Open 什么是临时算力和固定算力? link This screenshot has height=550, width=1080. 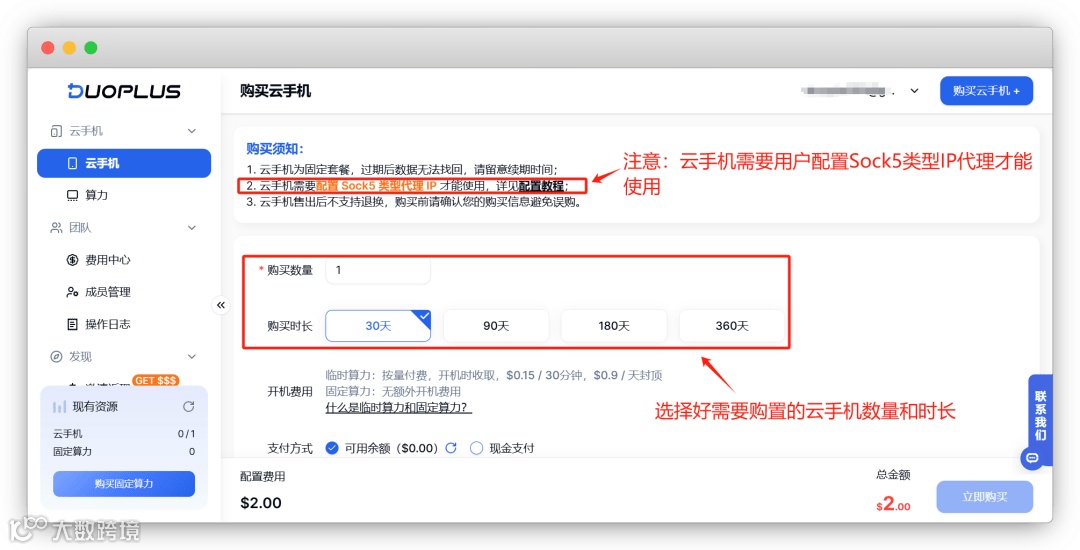[399, 408]
